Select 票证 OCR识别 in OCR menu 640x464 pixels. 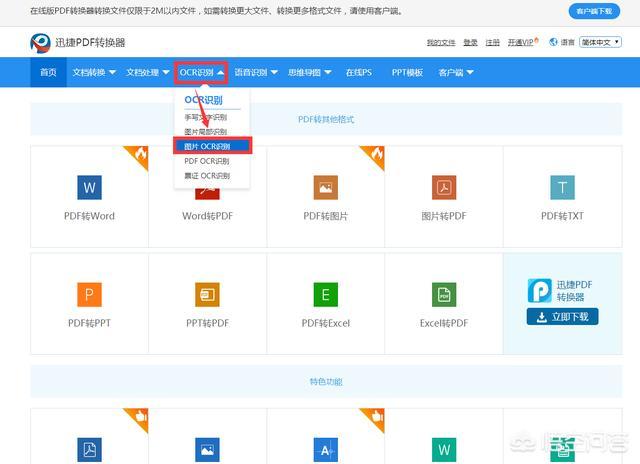coord(207,175)
